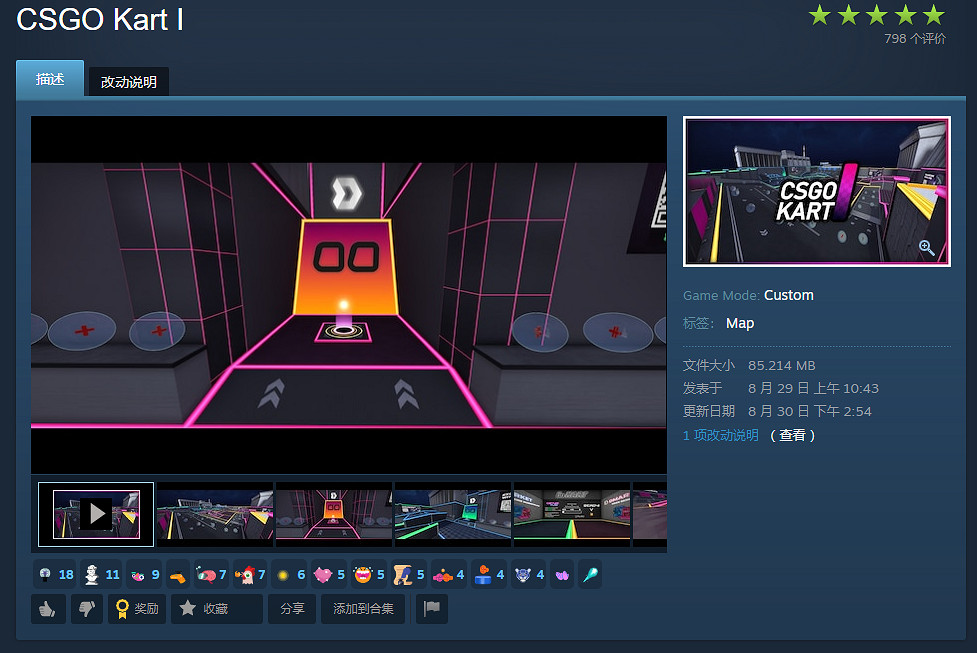
Task: Select the 描述 description tab
Action: click(50, 80)
